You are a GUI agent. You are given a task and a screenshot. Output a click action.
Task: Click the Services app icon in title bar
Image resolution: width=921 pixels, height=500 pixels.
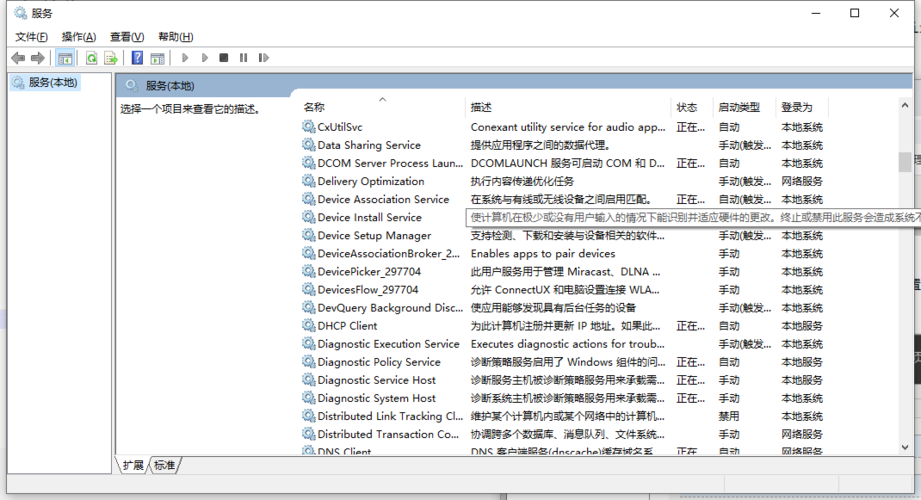21,13
